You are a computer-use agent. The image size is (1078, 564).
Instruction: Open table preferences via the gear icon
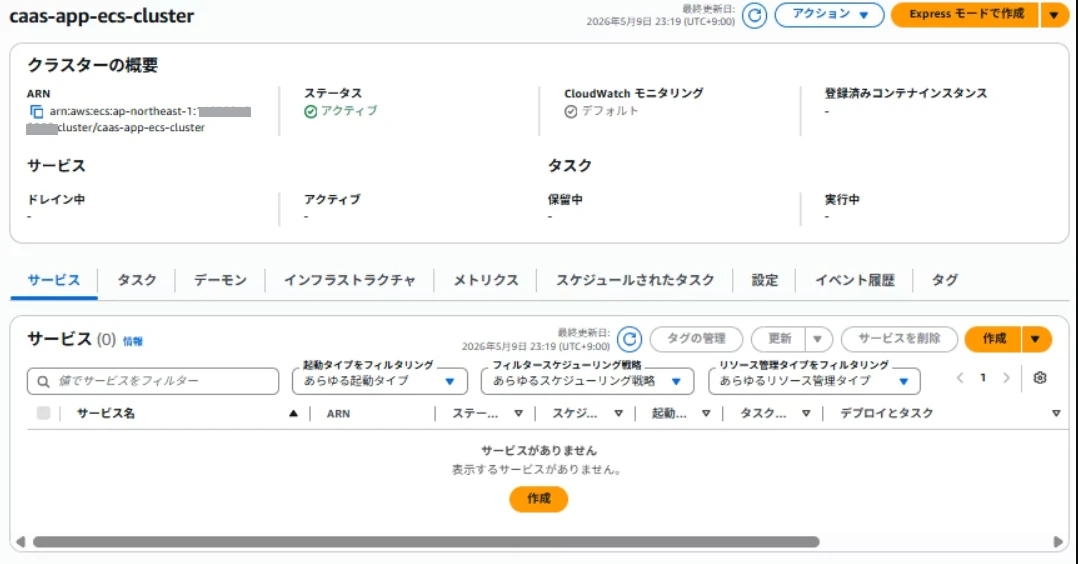pyautogui.click(x=1040, y=378)
